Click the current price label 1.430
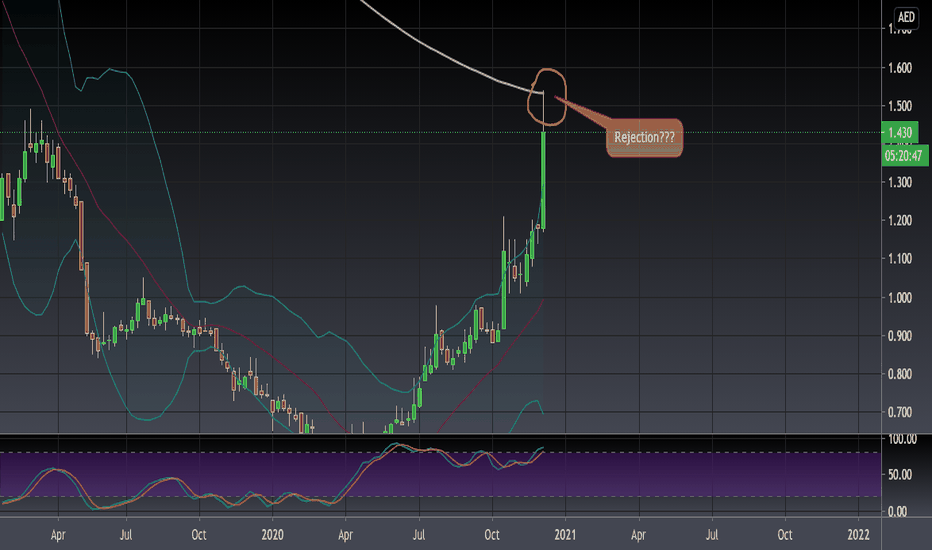 [900, 133]
